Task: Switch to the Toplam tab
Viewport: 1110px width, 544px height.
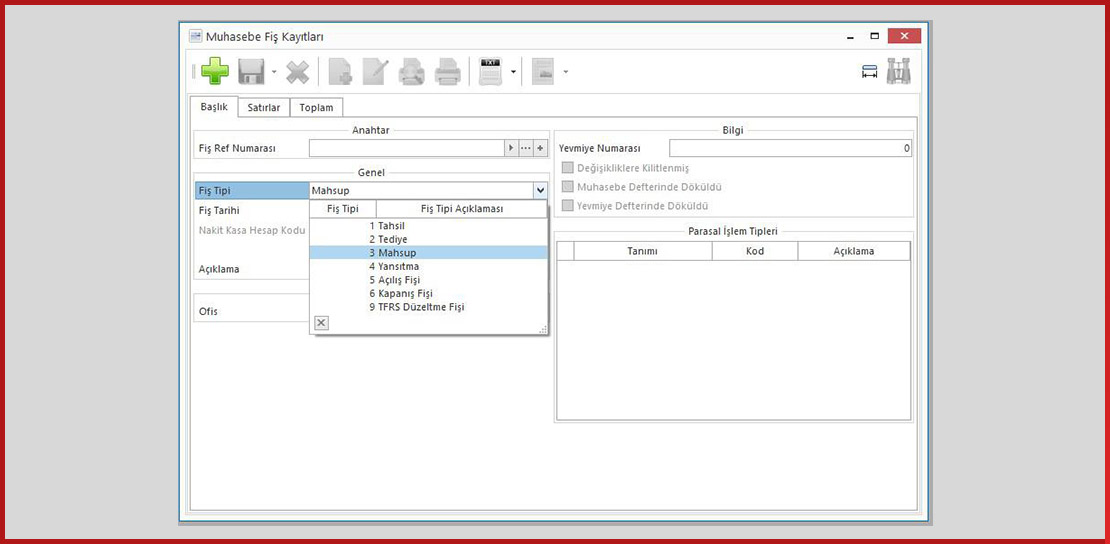Action: [x=316, y=108]
